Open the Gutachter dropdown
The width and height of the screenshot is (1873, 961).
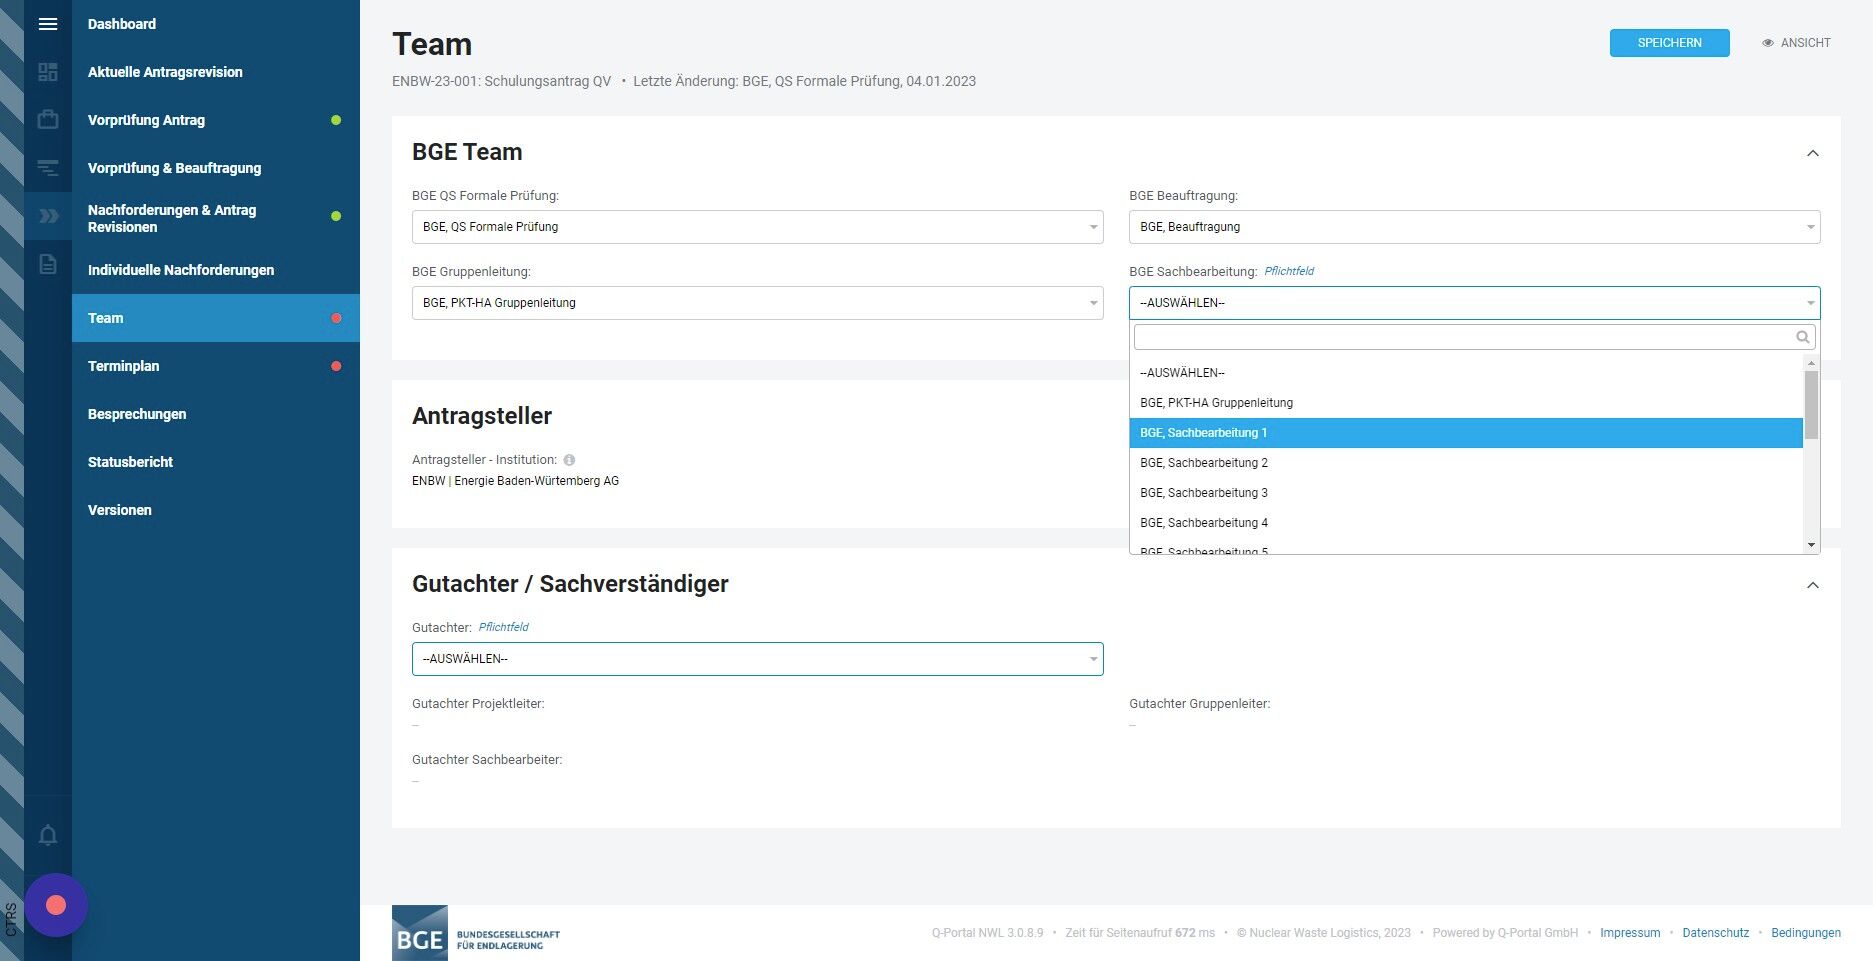[x=757, y=659]
